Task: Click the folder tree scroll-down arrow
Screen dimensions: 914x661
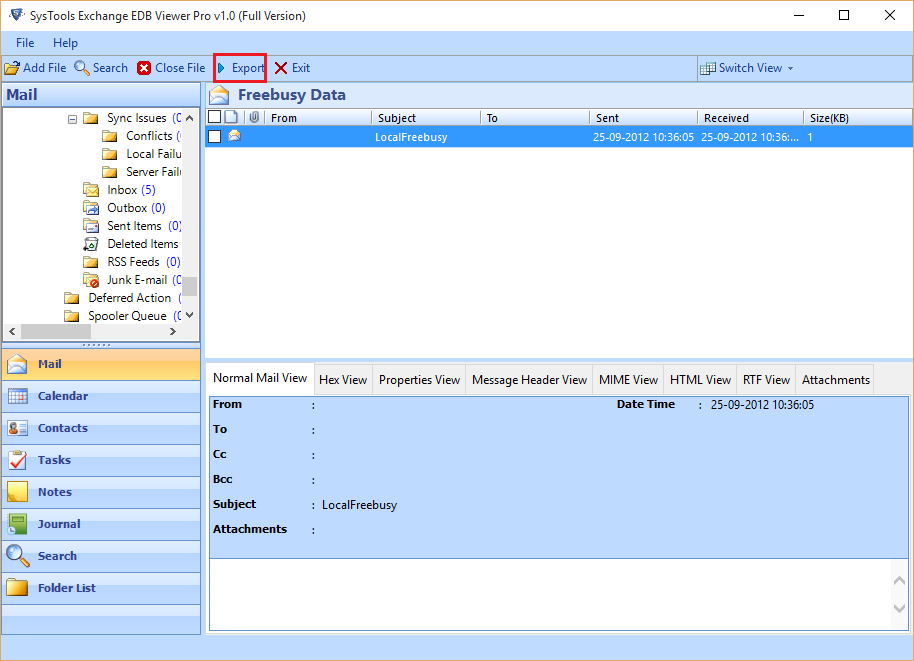Action: [189, 315]
